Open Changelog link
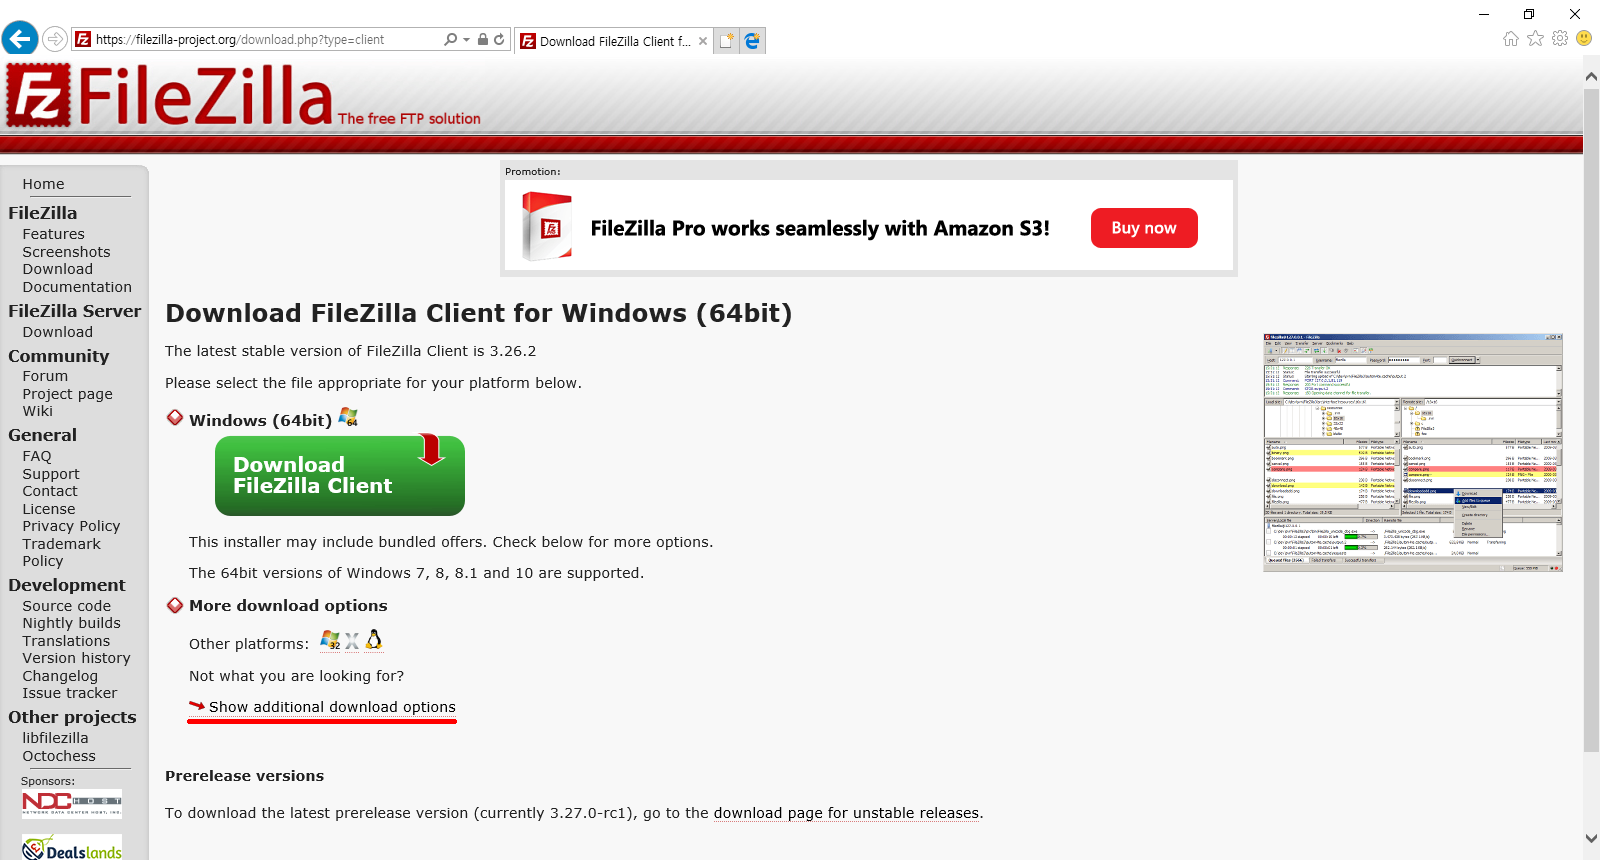The height and width of the screenshot is (860, 1600). tap(60, 676)
